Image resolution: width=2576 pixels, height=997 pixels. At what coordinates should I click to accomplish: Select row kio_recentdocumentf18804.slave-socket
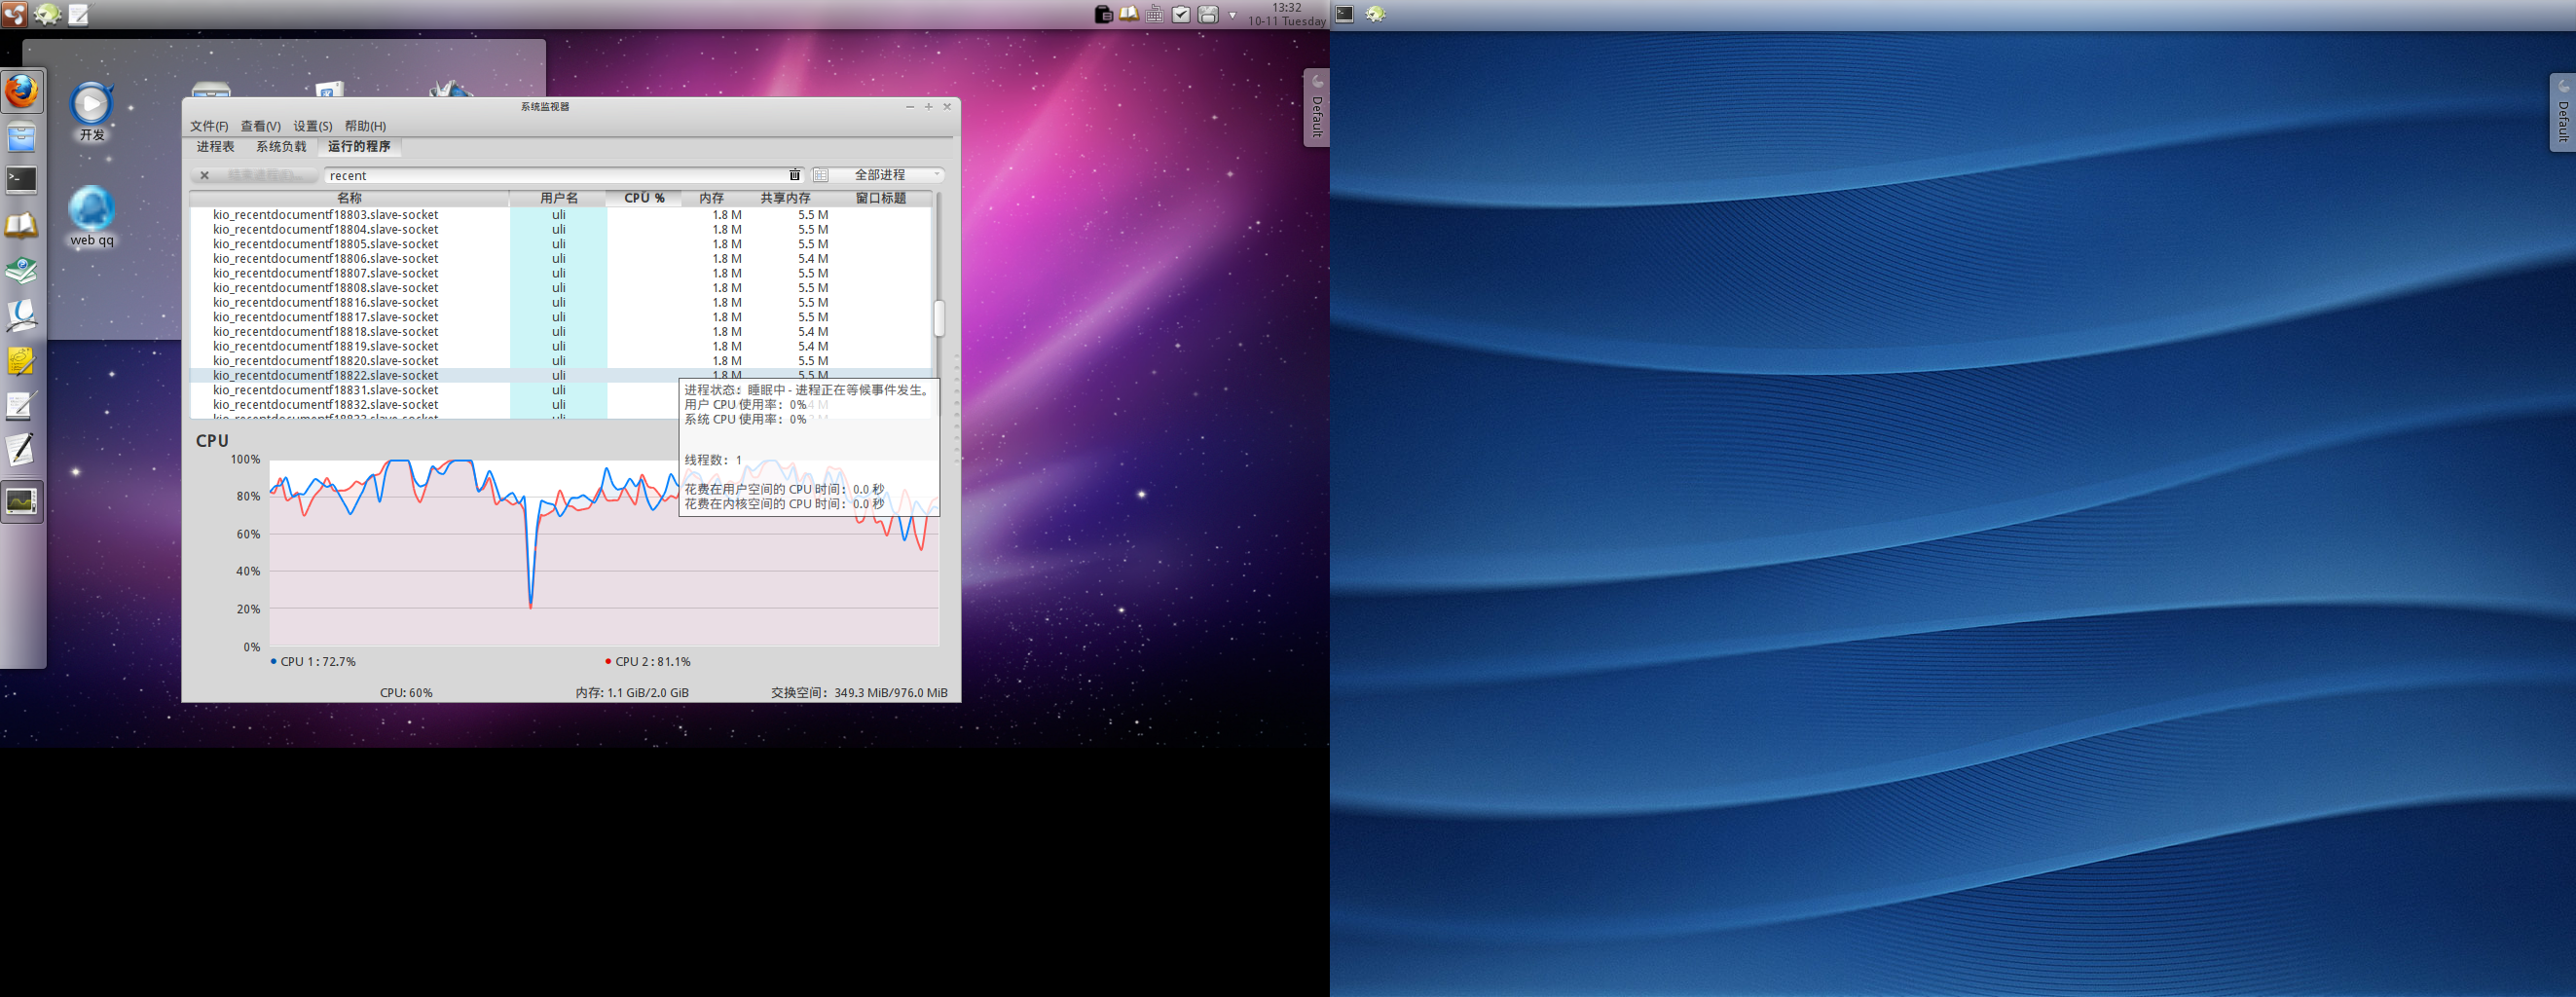[x=561, y=229]
